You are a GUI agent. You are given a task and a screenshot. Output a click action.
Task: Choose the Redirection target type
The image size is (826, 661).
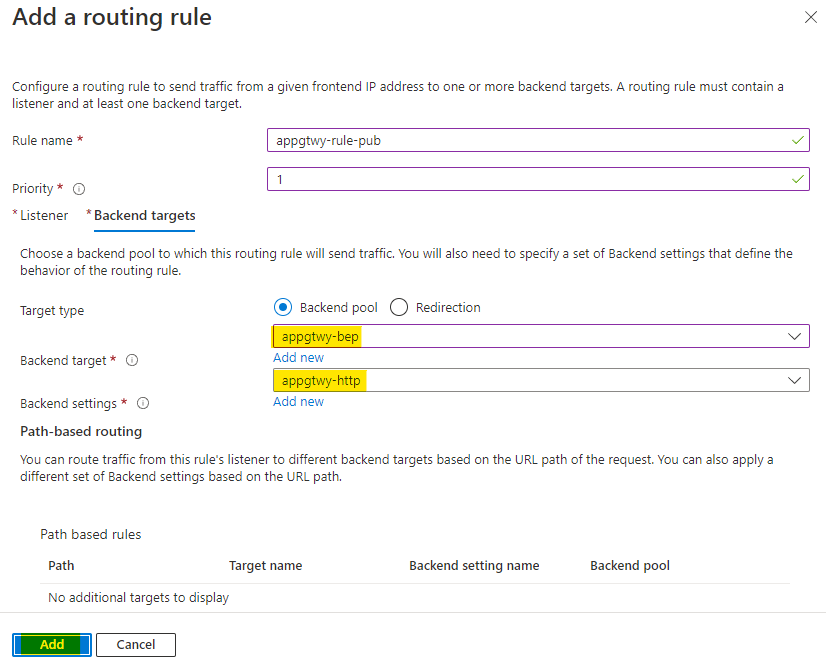tap(399, 307)
